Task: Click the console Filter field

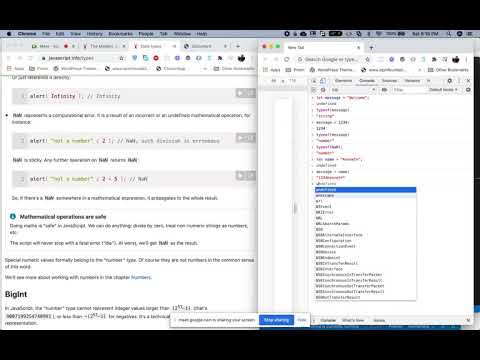Action: [409, 90]
